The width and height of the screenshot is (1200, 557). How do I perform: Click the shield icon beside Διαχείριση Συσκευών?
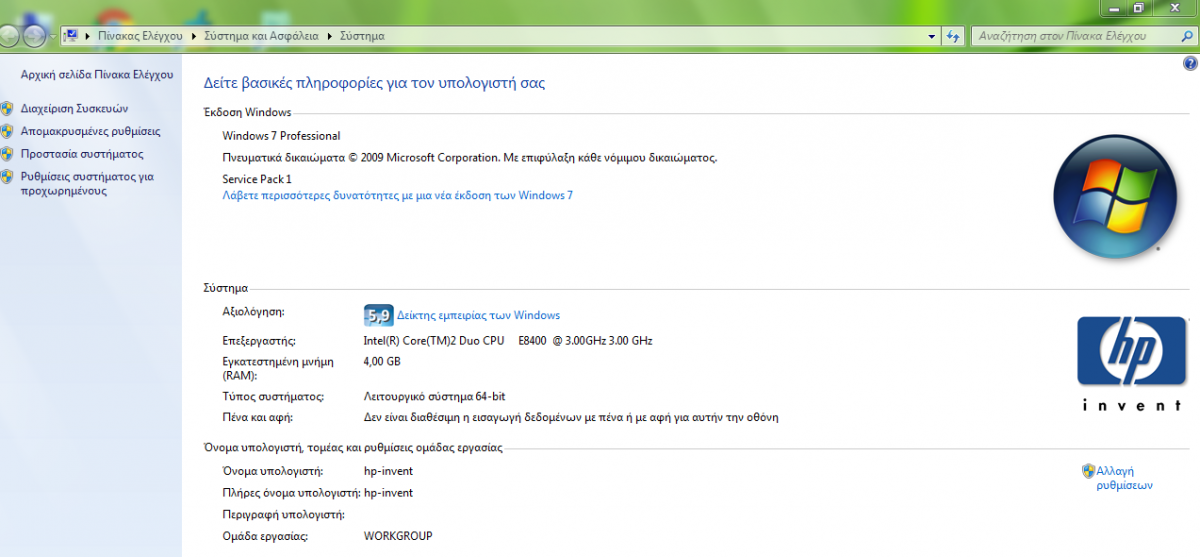[7, 108]
